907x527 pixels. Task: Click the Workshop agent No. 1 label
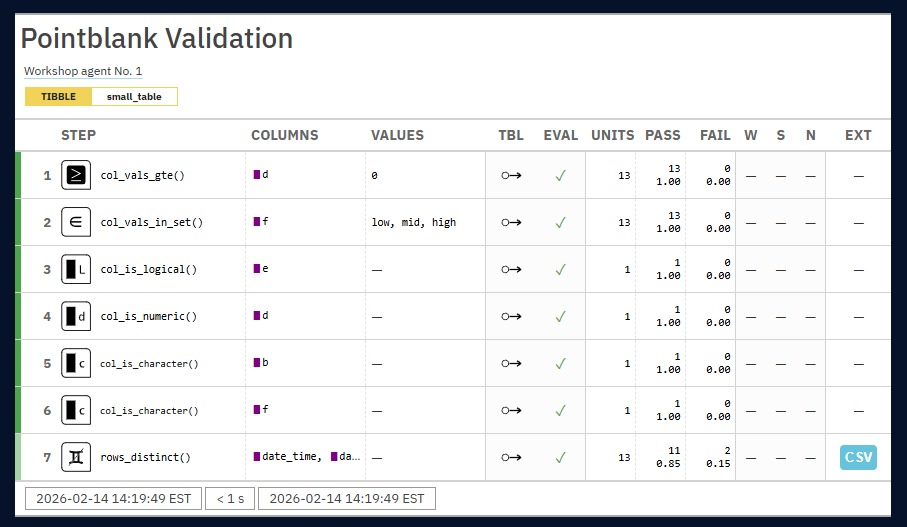click(83, 71)
